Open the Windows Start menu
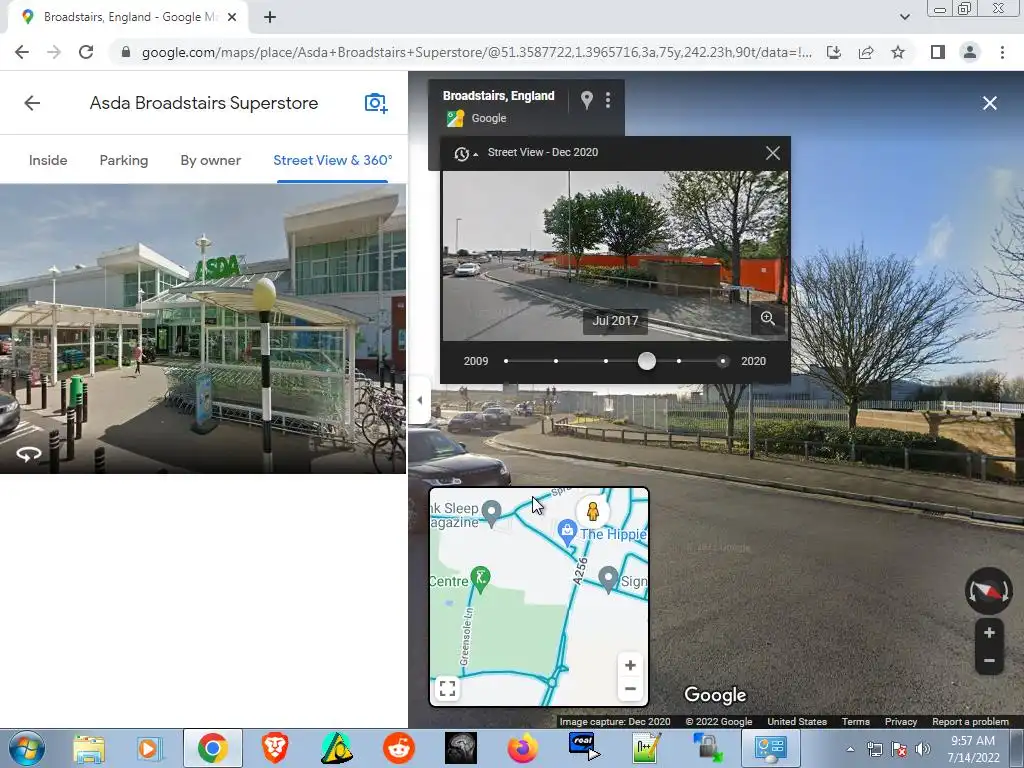1024x768 pixels. tap(26, 748)
